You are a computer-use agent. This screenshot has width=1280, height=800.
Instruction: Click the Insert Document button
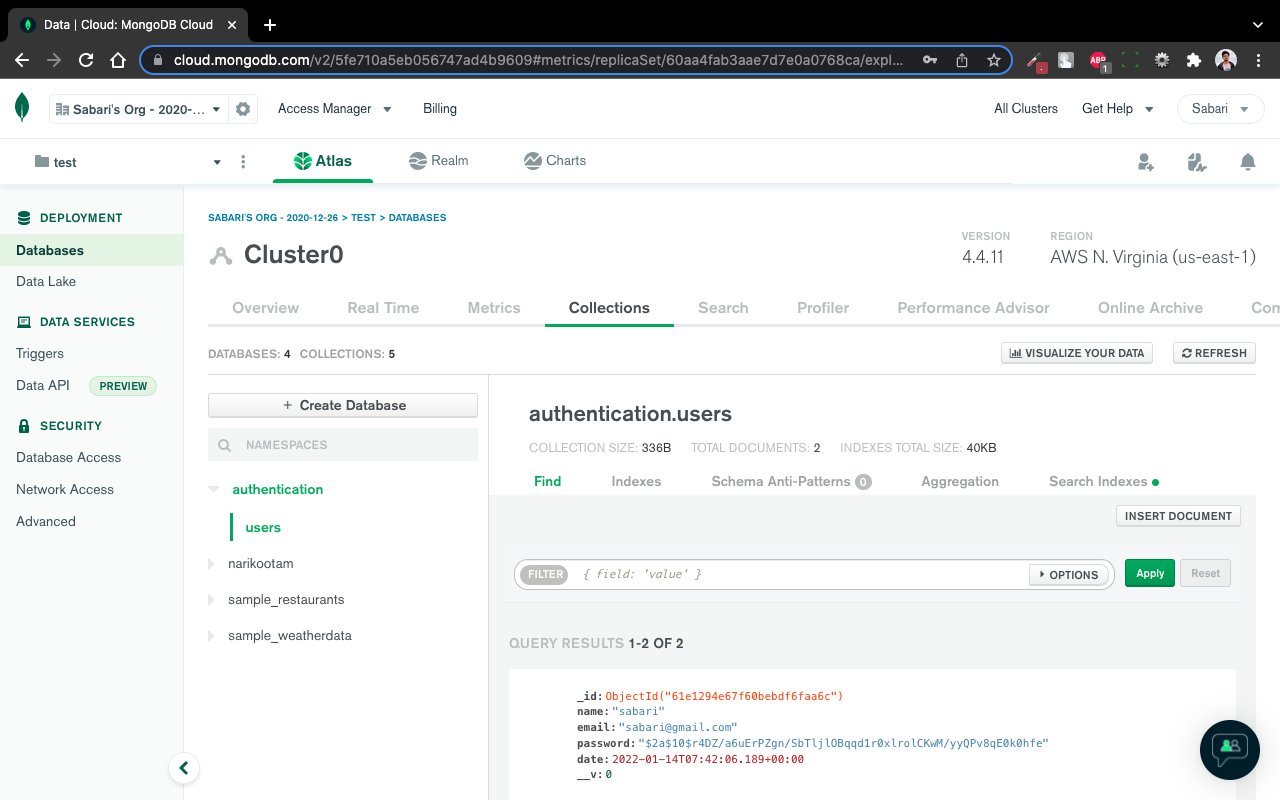(x=1178, y=516)
